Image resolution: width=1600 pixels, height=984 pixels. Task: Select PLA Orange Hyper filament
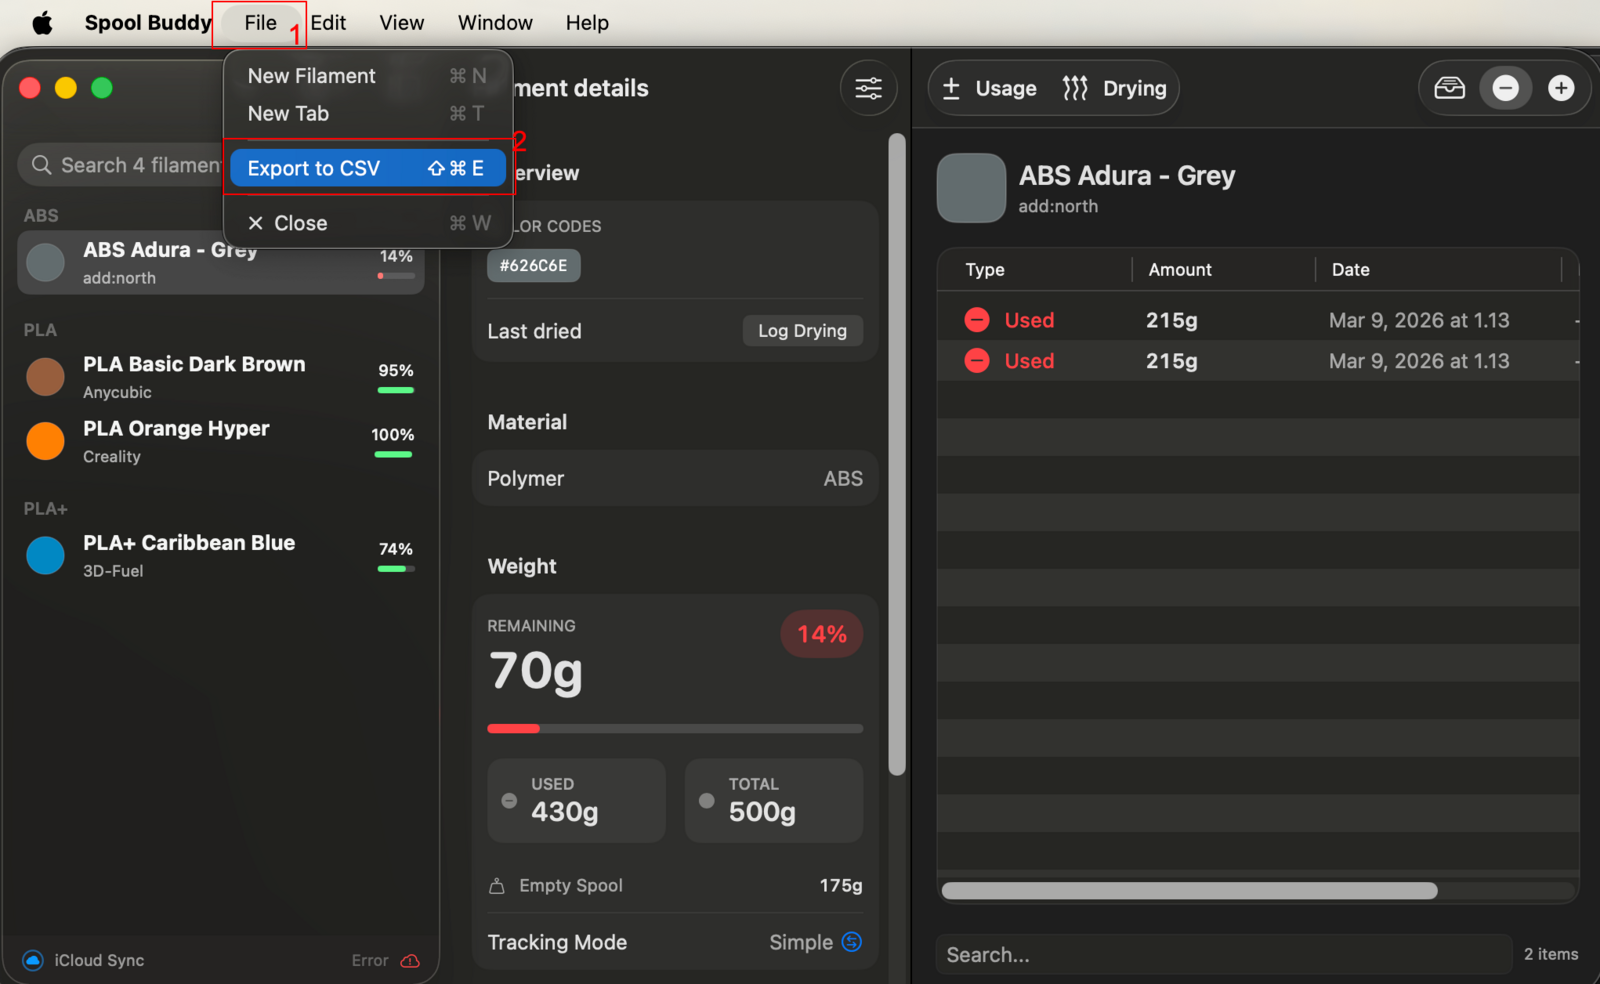point(220,441)
